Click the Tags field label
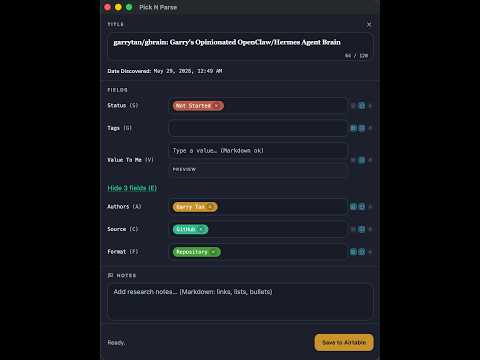480x360 pixels. click(119, 128)
